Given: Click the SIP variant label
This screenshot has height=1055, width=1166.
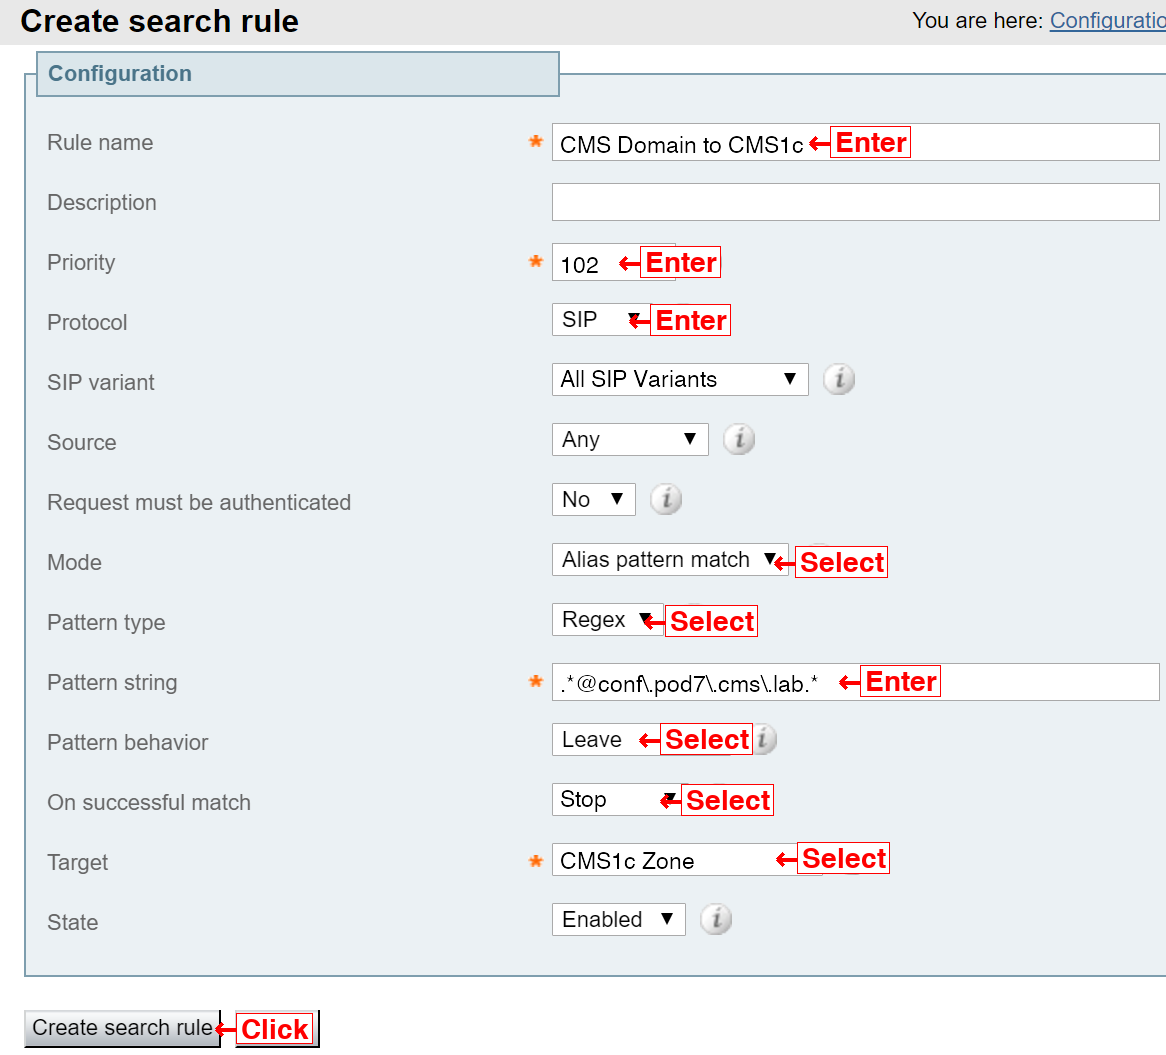Looking at the screenshot, I should click(100, 382).
